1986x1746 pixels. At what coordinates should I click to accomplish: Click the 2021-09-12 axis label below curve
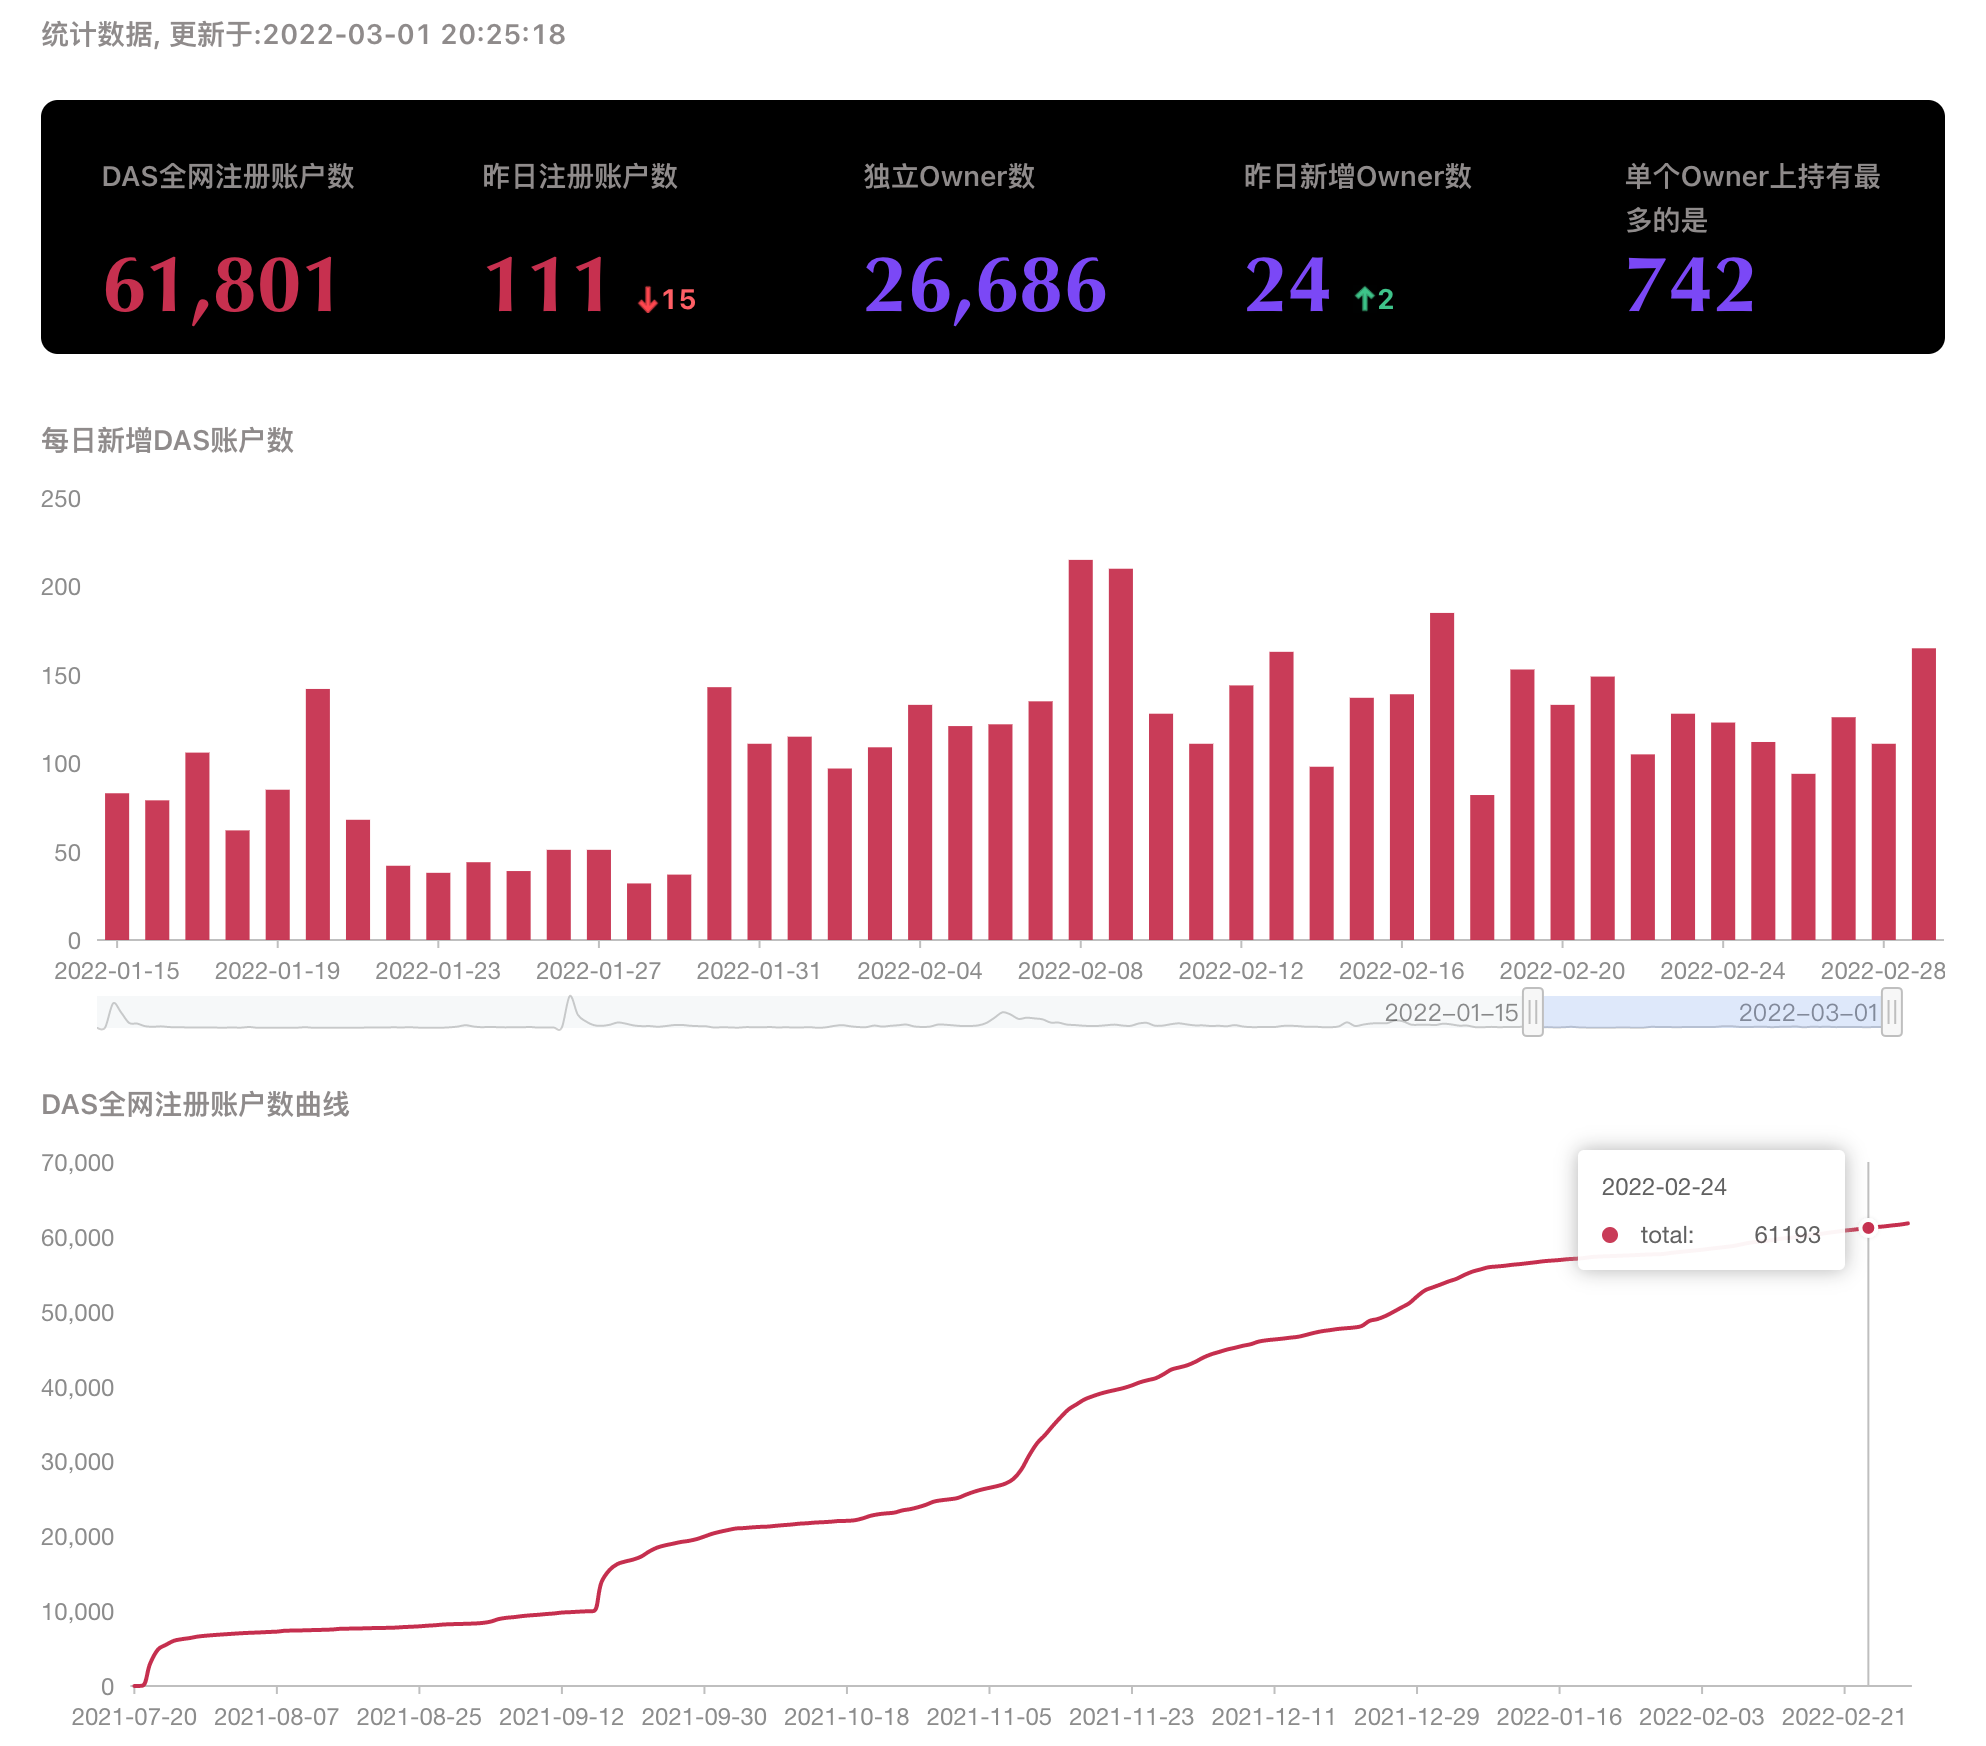(561, 1717)
